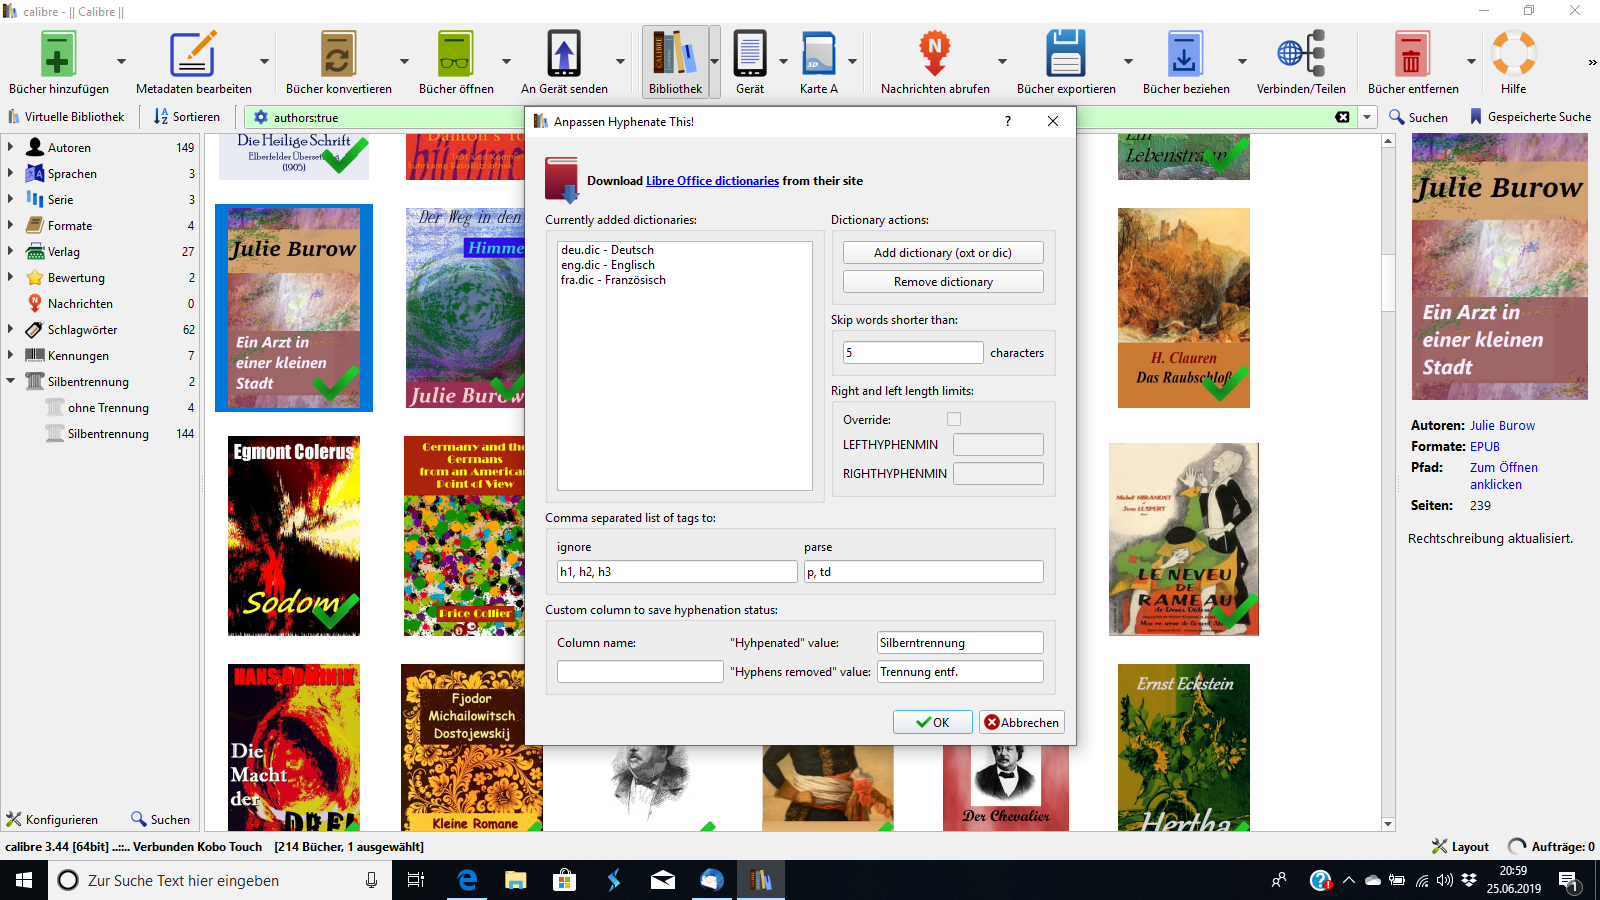Select Silbentrennung 144 sub-item
This screenshot has height=900, width=1600.
(x=108, y=434)
